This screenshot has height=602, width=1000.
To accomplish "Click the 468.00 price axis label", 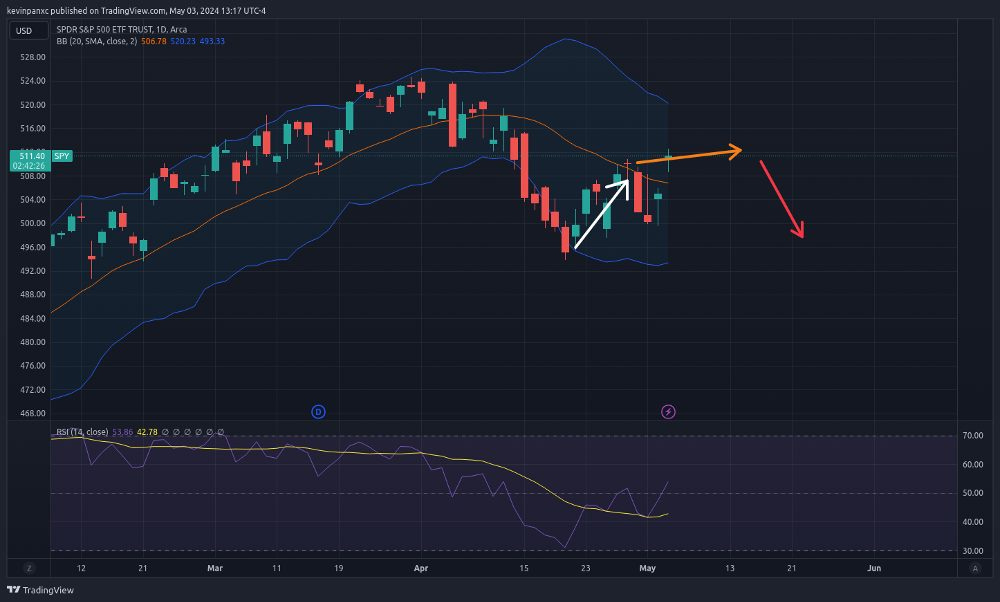I will click(33, 413).
